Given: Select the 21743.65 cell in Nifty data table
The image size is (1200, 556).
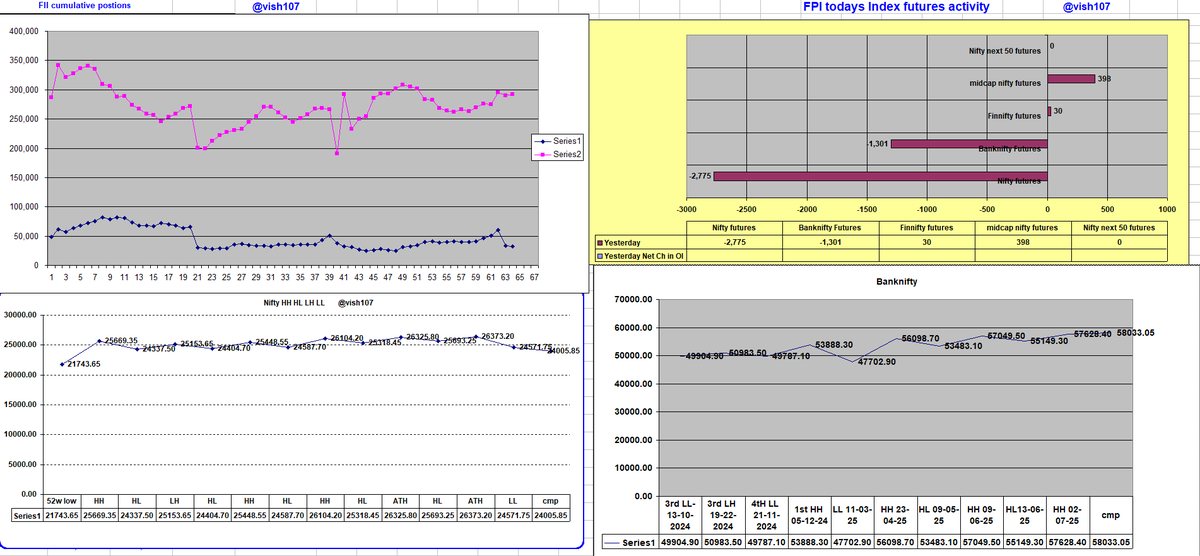Looking at the screenshot, I should pos(62,515).
